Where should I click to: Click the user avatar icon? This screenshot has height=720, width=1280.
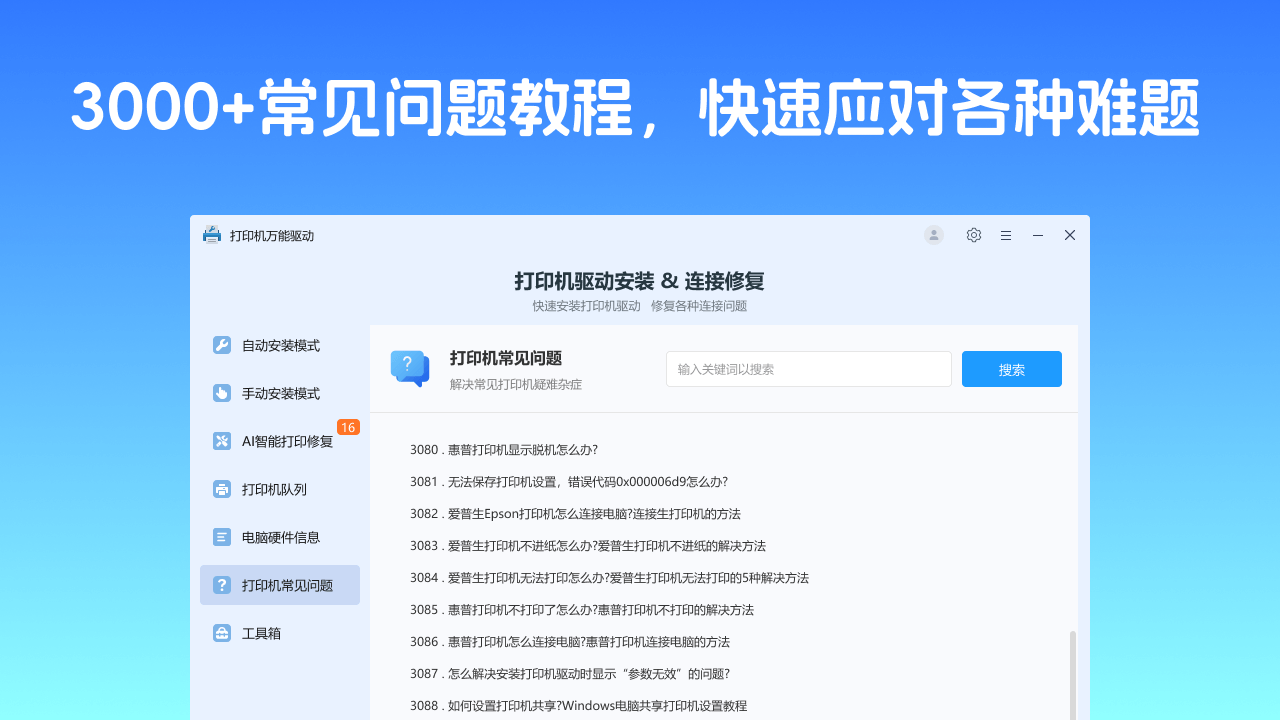(x=933, y=235)
